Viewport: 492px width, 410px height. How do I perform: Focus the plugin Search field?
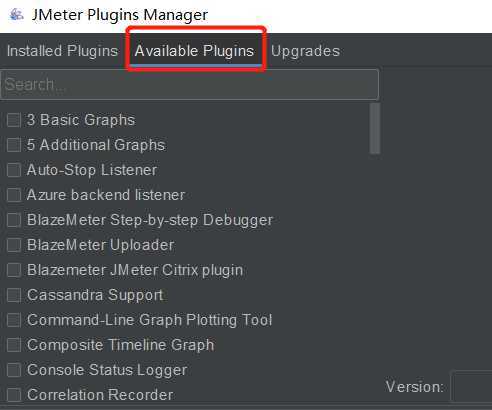pos(190,84)
